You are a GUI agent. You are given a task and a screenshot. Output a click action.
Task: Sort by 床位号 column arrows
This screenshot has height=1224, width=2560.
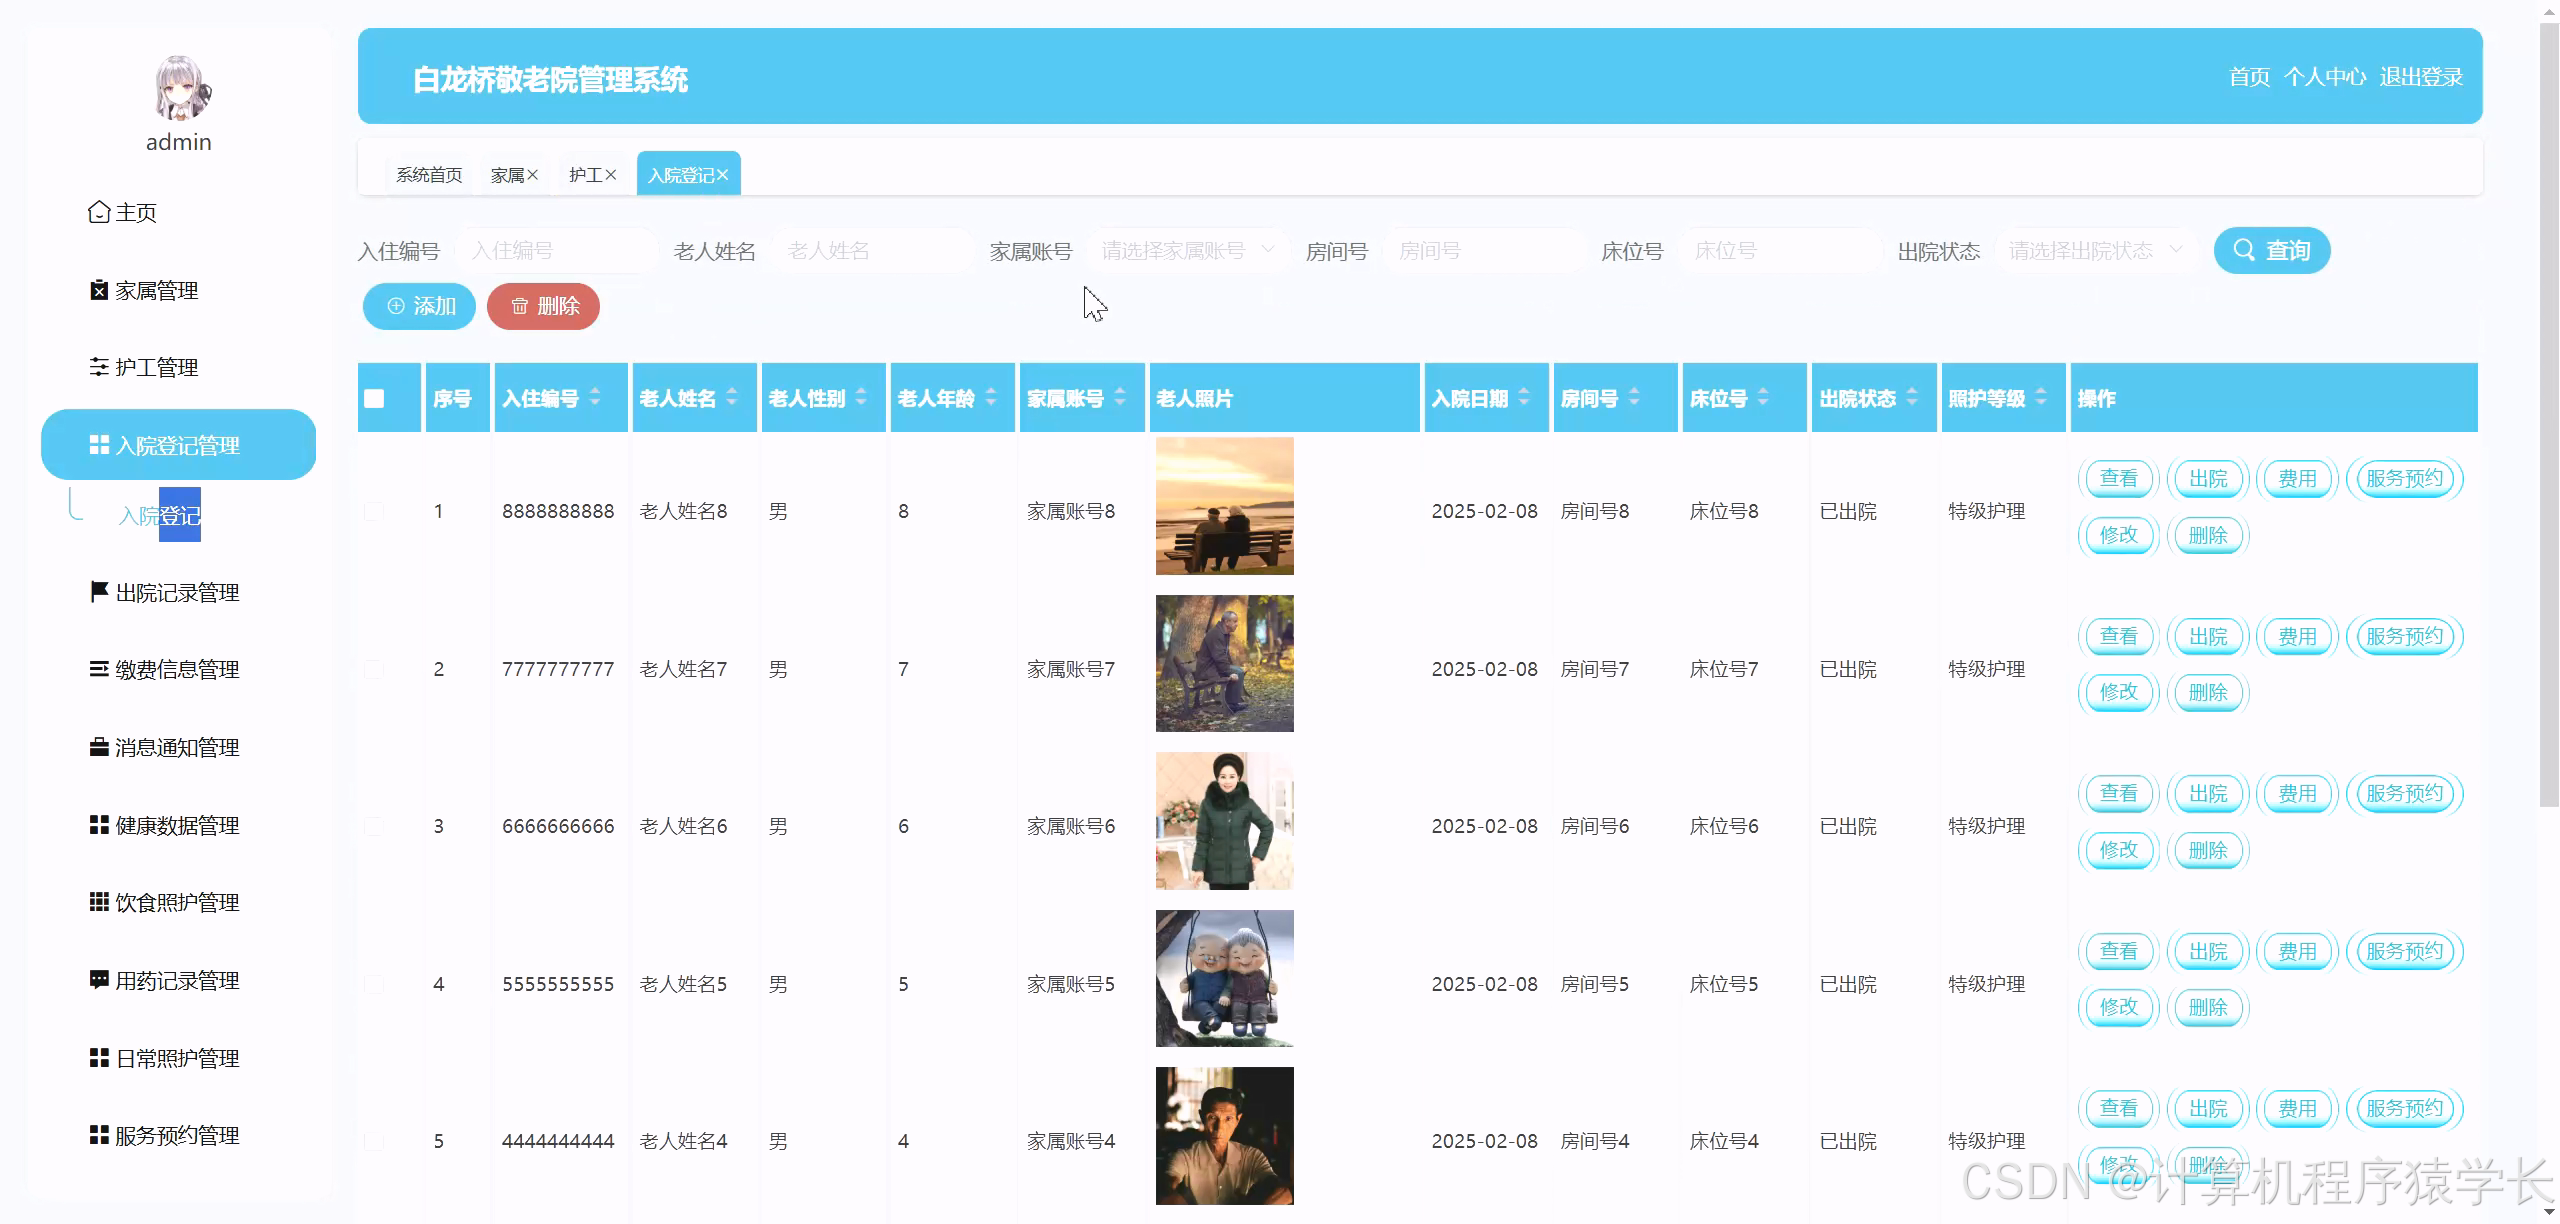[1763, 397]
